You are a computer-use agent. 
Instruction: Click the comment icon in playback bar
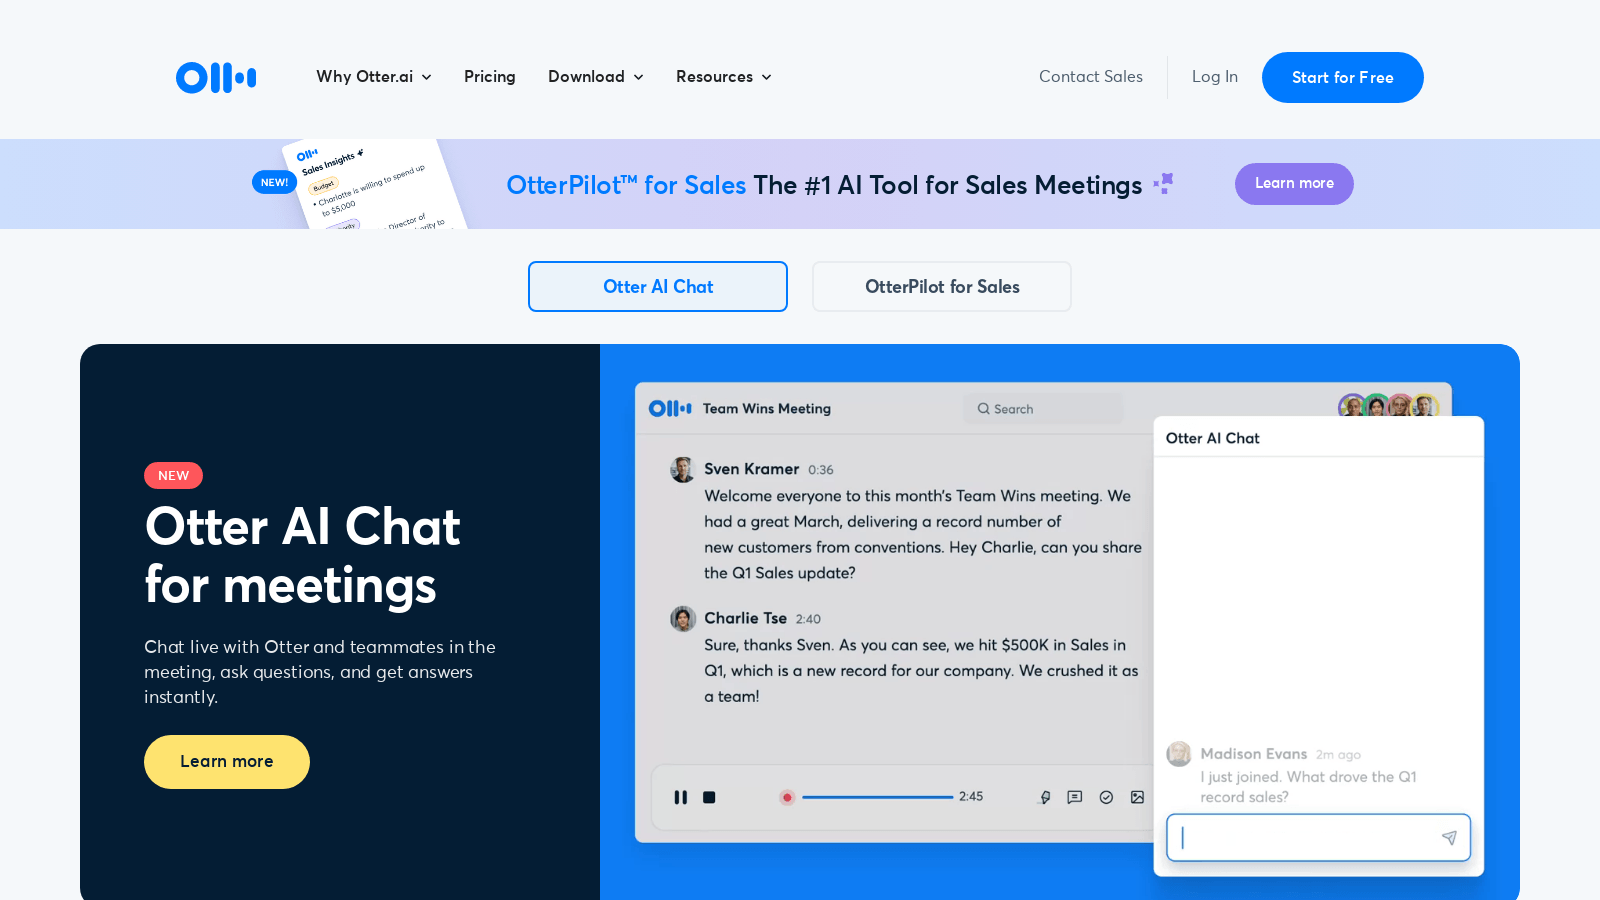coord(1075,797)
